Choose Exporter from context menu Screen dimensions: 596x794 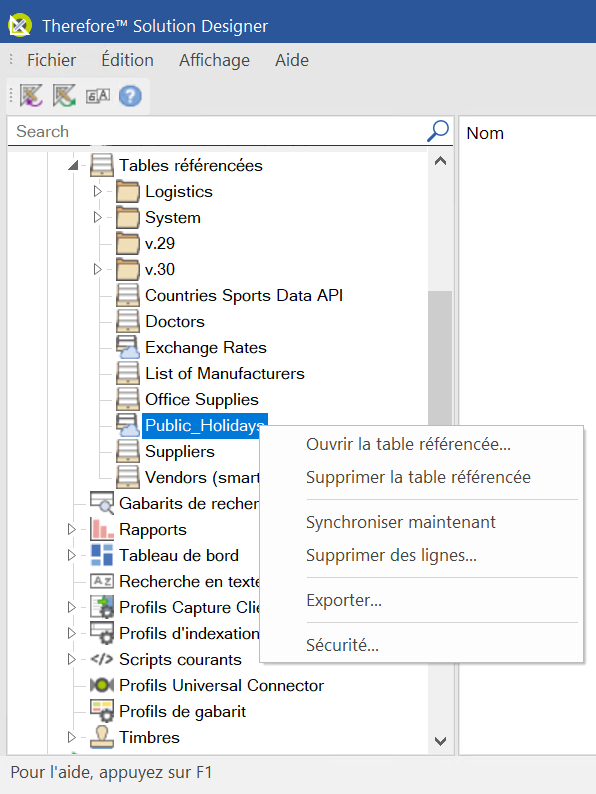coord(421,600)
